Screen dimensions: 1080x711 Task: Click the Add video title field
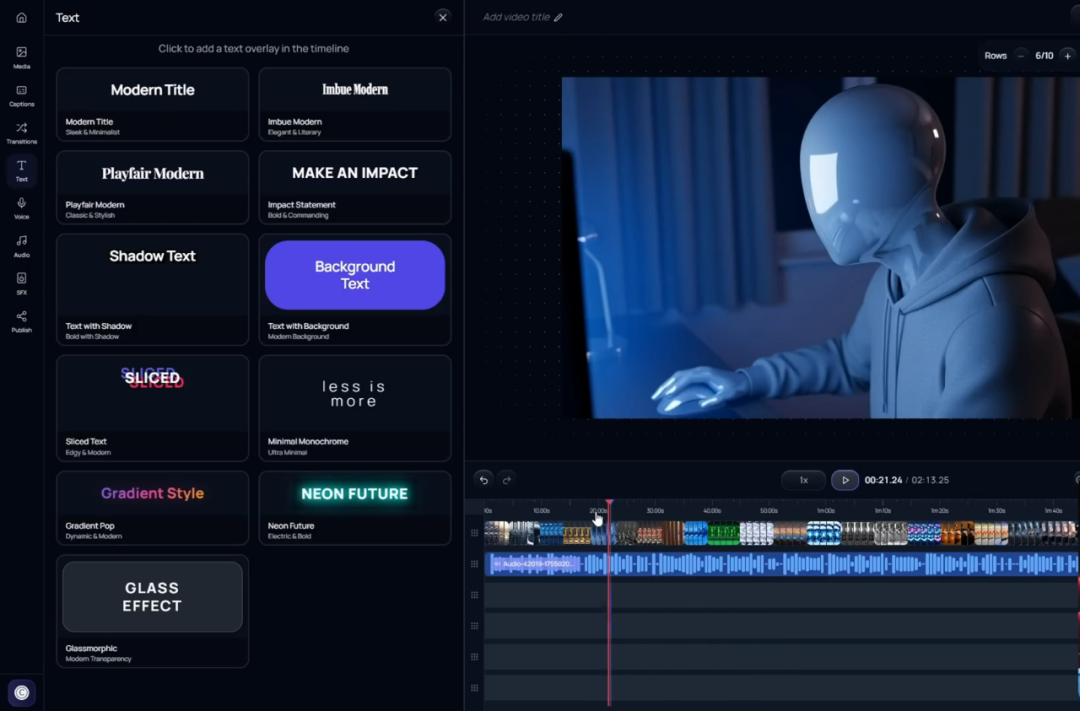(516, 17)
